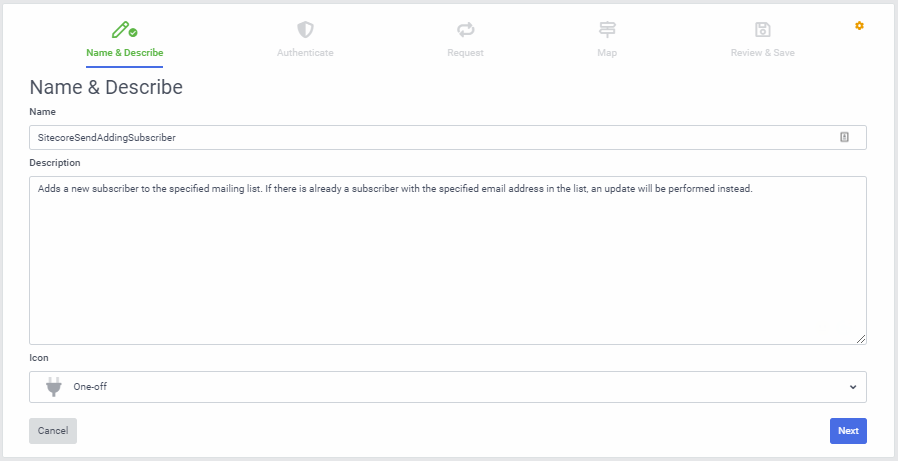The height and width of the screenshot is (461, 898).
Task: Open the orange gear settings icon
Action: point(859,25)
